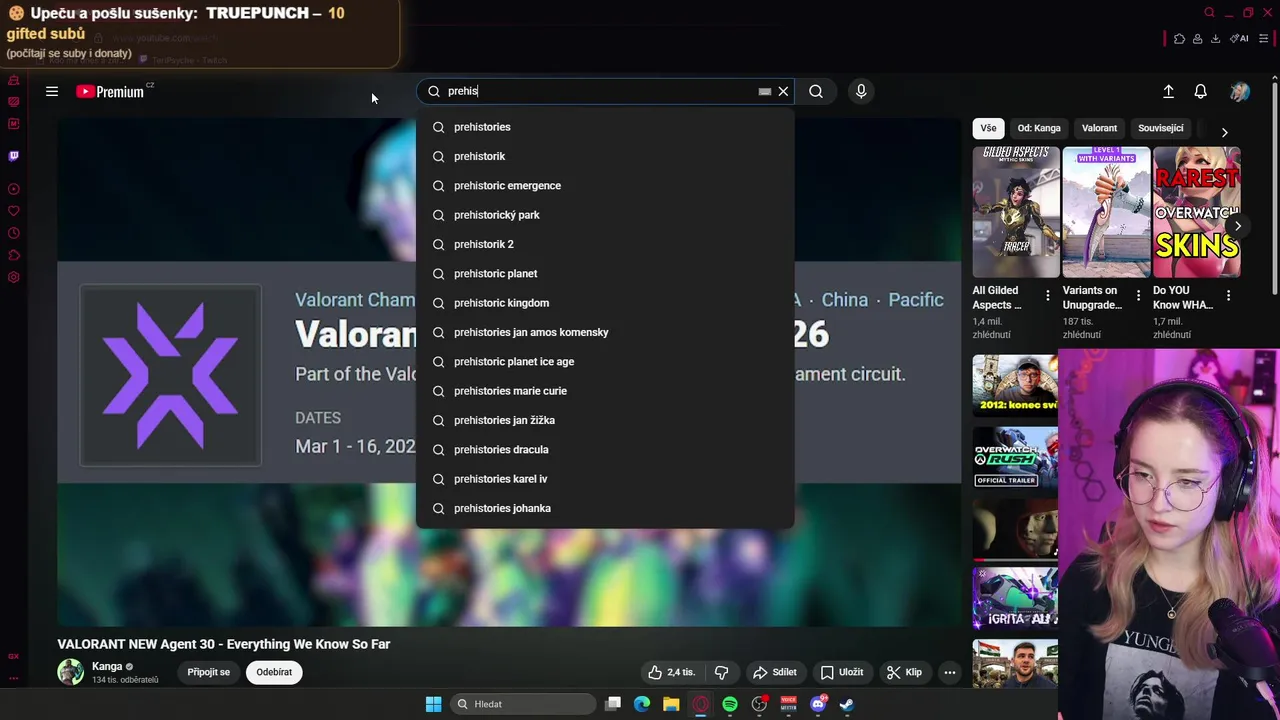Open the '2012: konec sv' recommended video thumbnail
The height and width of the screenshot is (720, 1280).
tap(1015, 385)
